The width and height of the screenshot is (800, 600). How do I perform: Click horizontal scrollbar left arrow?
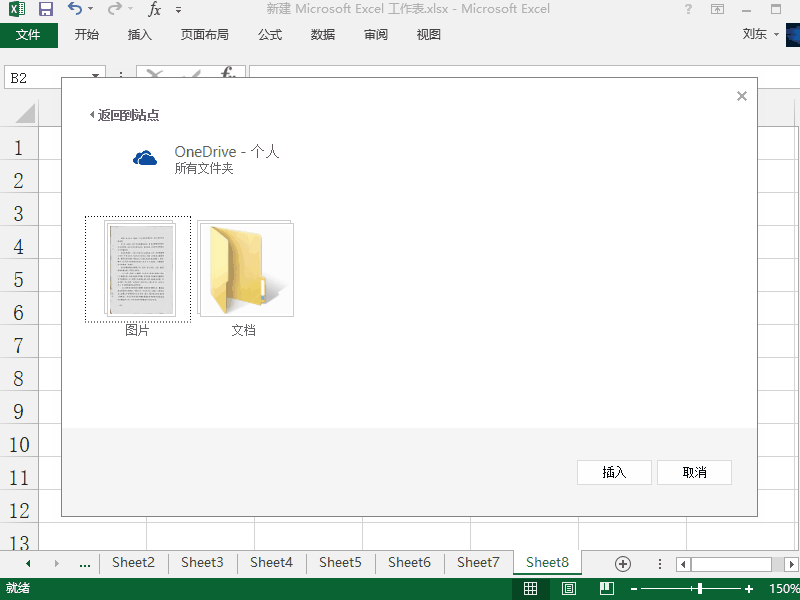click(x=684, y=564)
